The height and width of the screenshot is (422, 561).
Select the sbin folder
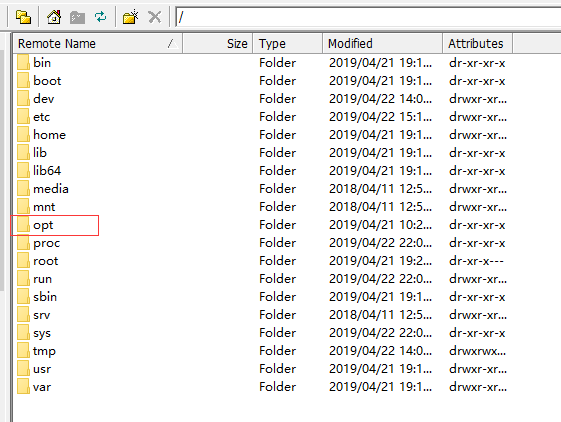(x=45, y=297)
